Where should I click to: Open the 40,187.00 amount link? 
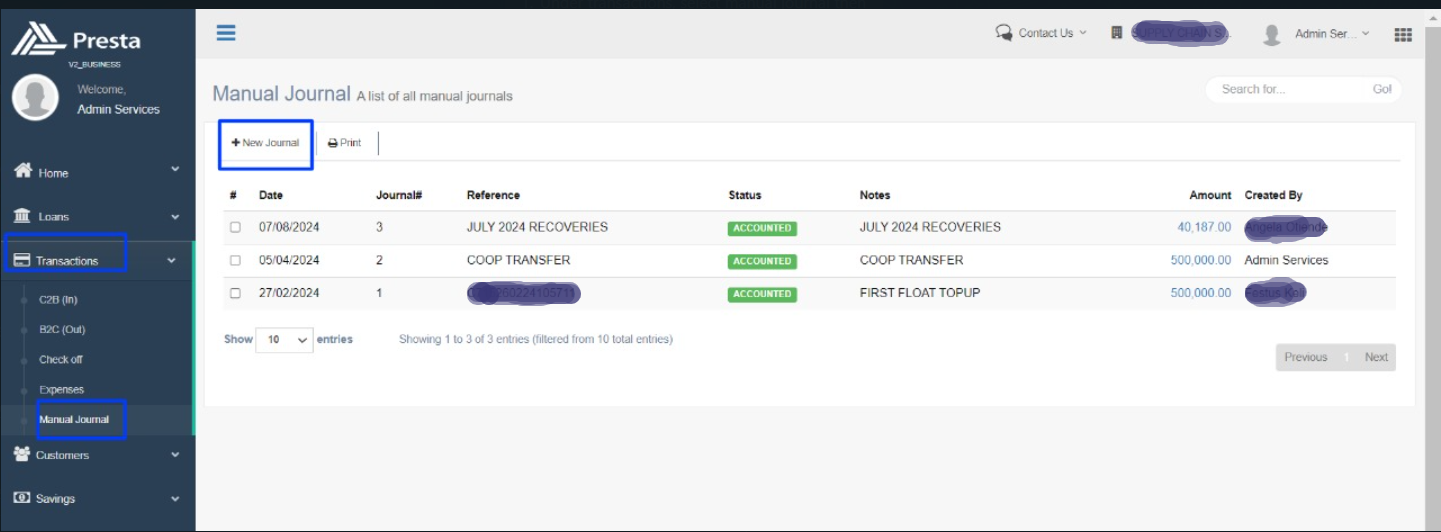(1204, 227)
